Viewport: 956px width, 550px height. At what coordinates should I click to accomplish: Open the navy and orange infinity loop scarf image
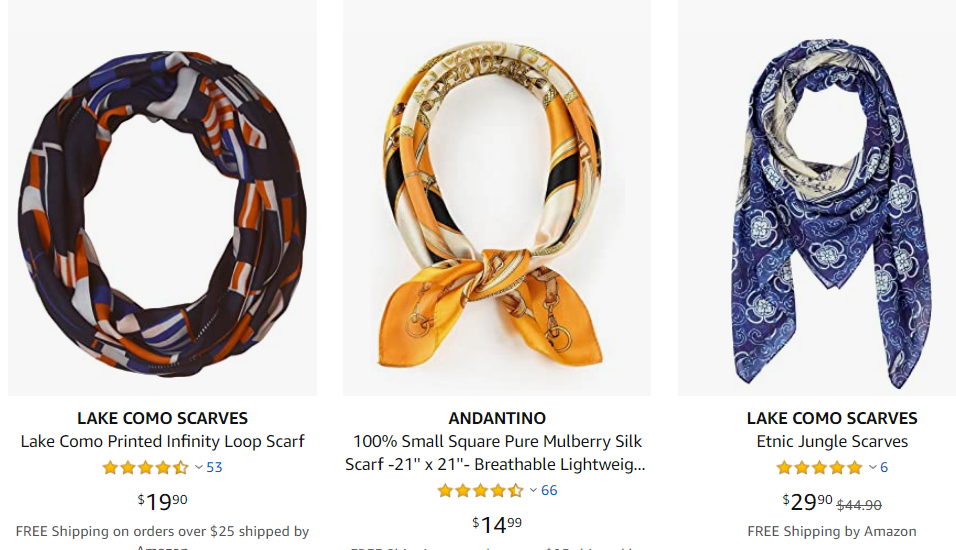[162, 198]
